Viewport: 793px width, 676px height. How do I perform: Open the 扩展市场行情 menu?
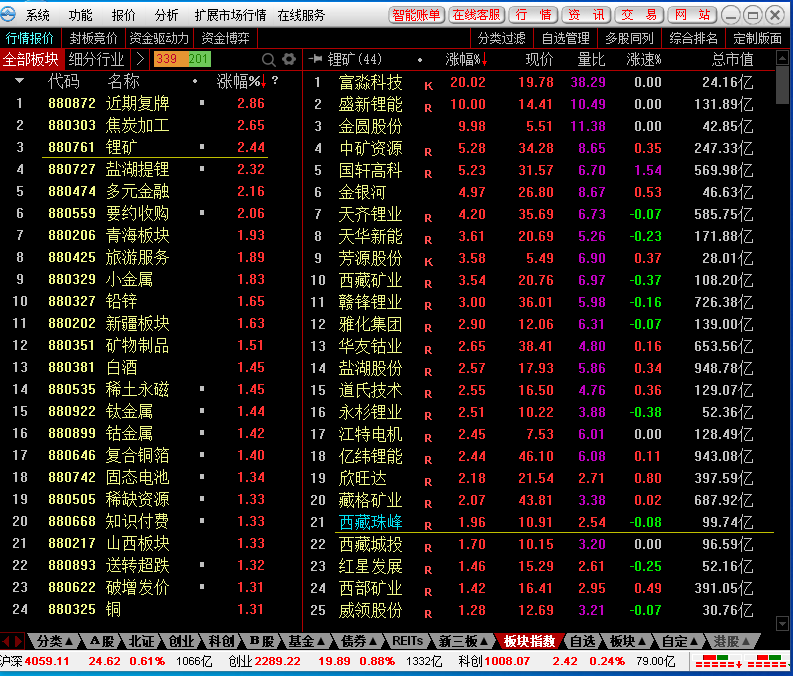click(x=231, y=15)
